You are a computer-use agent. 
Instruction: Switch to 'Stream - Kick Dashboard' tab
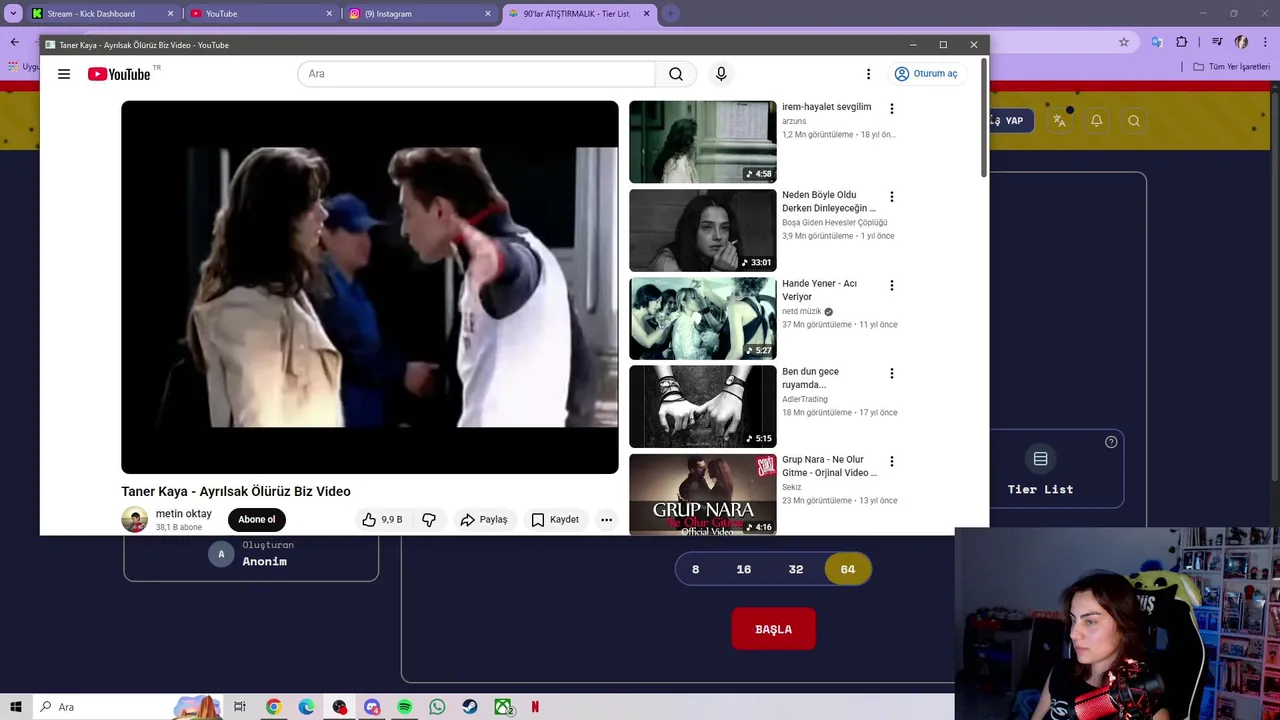point(102,14)
